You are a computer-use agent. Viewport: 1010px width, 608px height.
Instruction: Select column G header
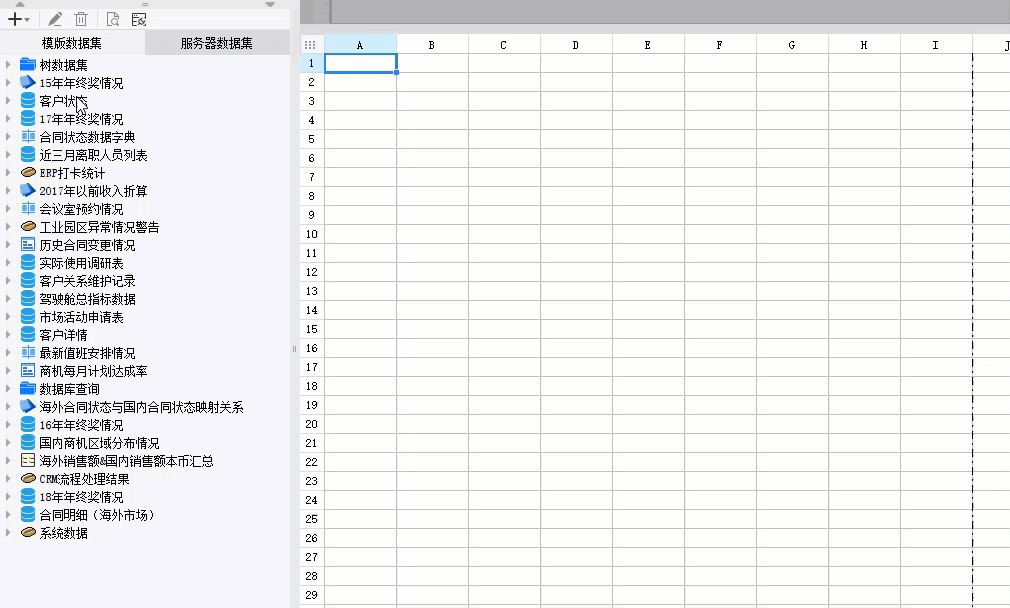coord(792,44)
